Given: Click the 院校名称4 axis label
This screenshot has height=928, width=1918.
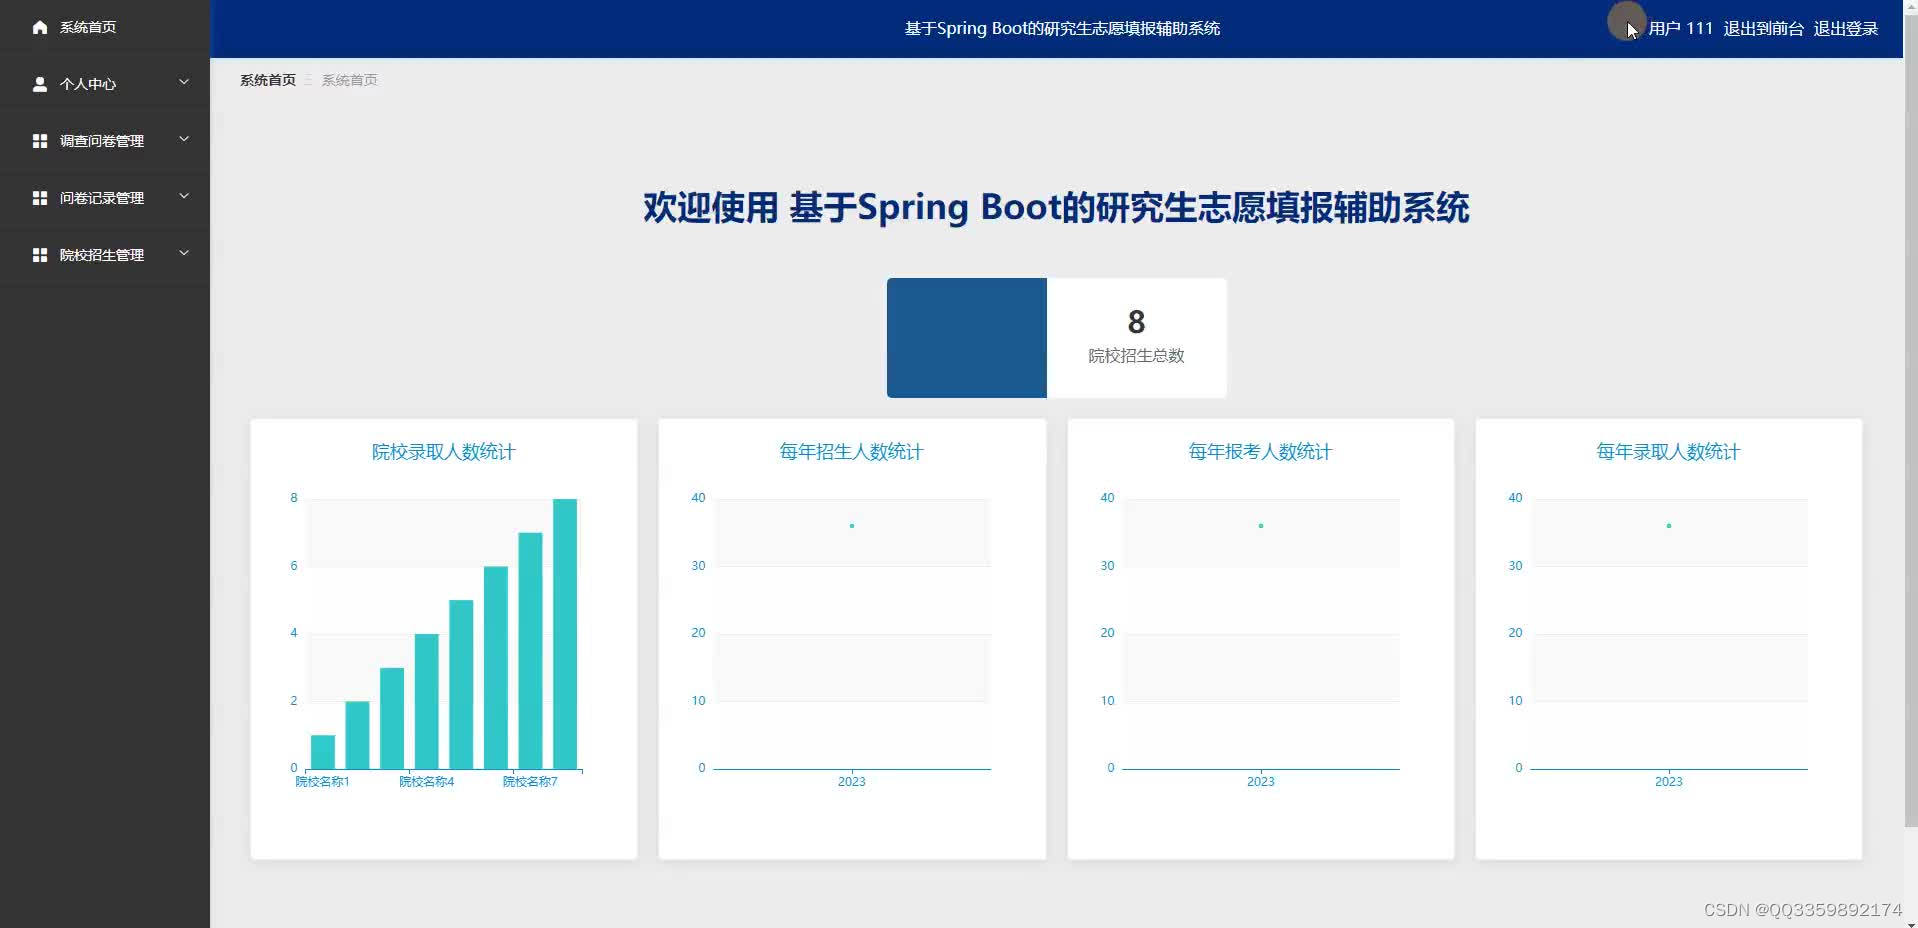Looking at the screenshot, I should [427, 782].
